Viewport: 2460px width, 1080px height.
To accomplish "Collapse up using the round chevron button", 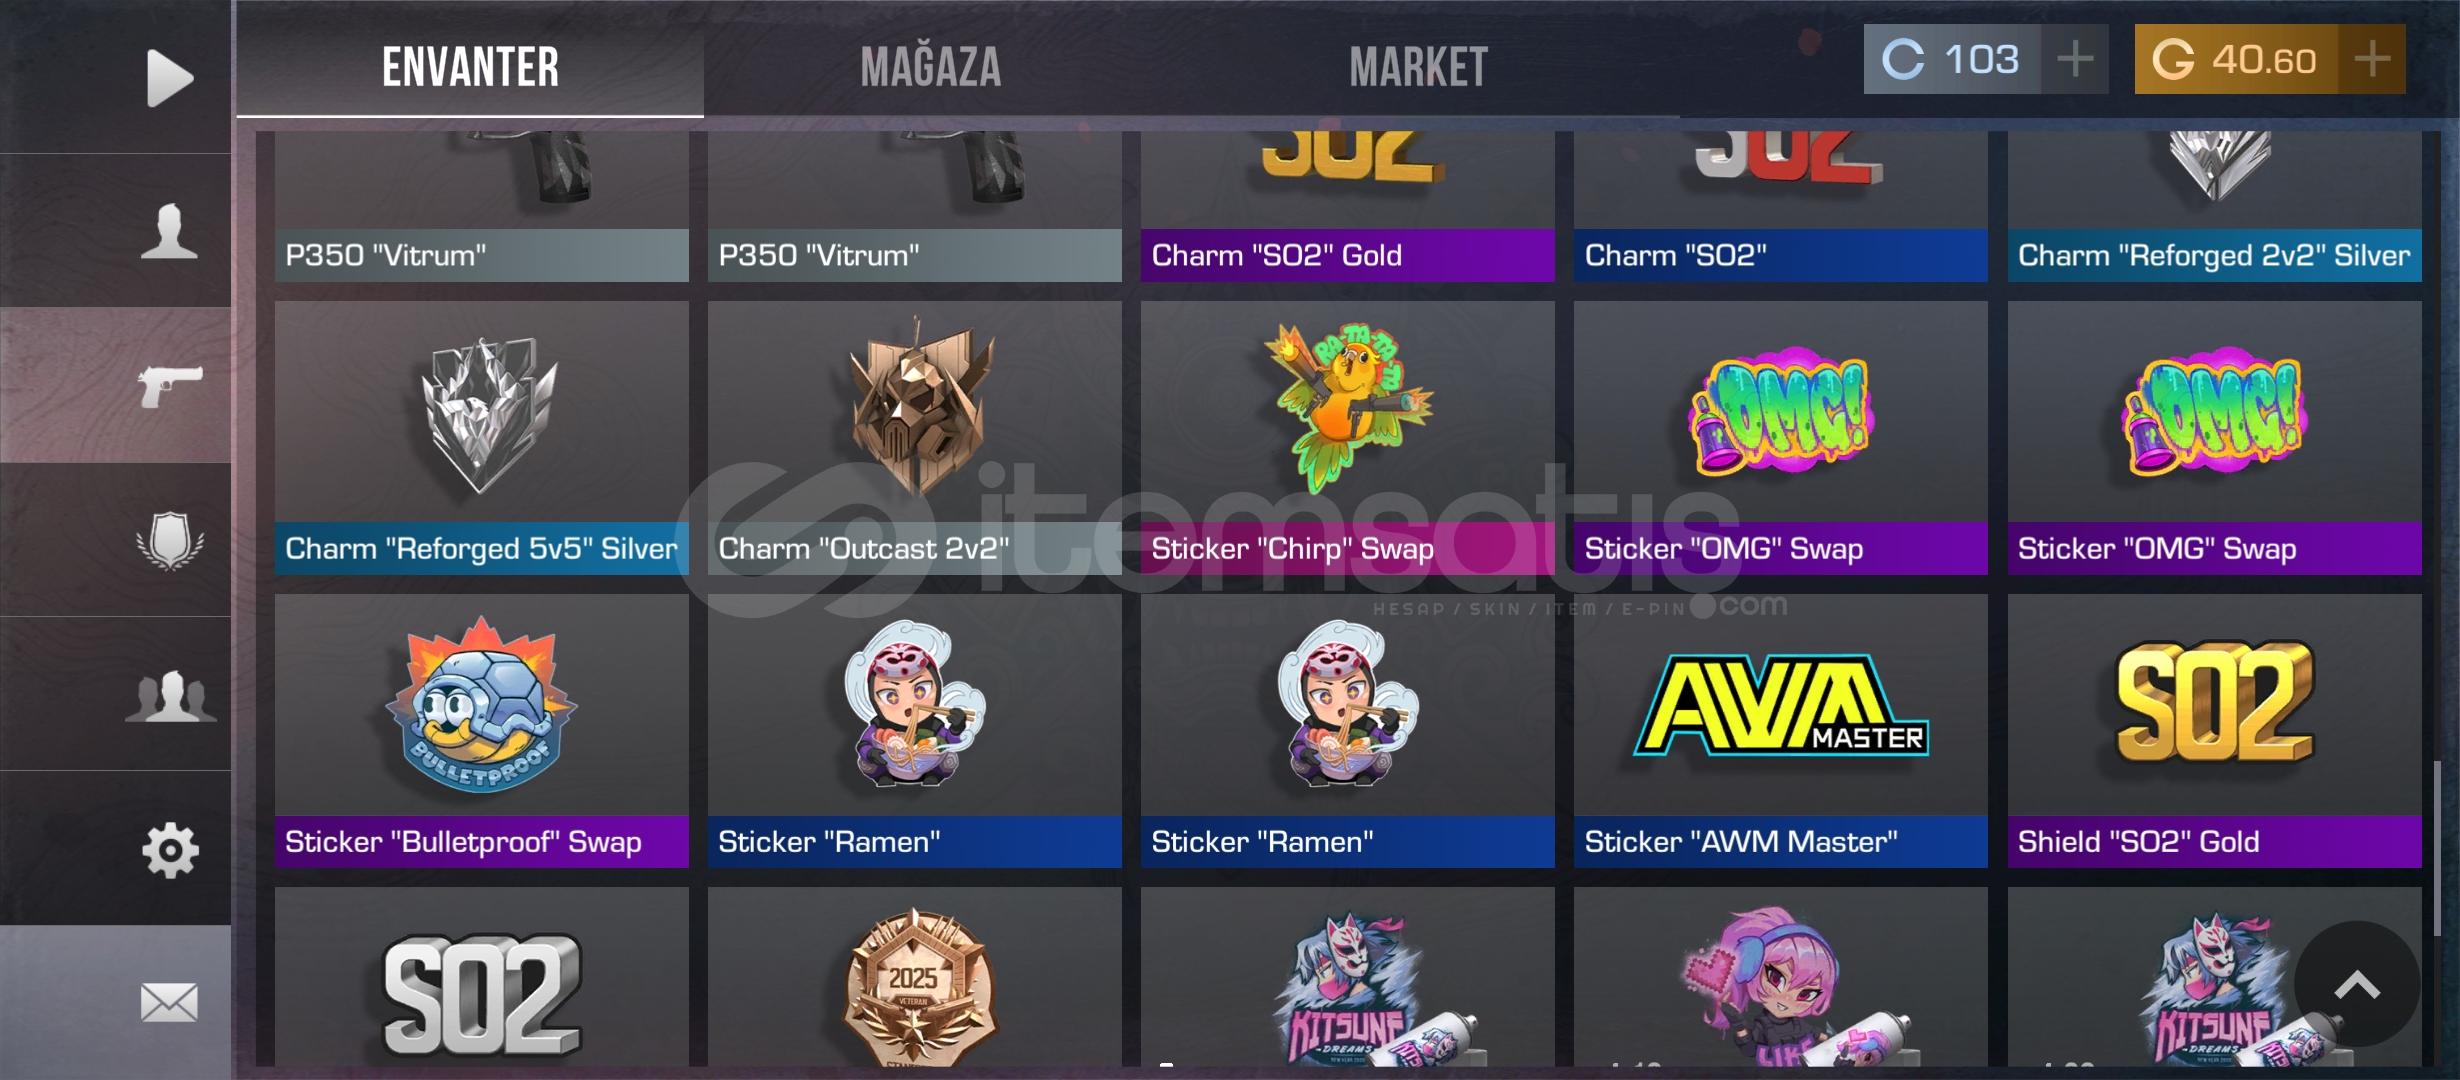I will coord(2357,984).
